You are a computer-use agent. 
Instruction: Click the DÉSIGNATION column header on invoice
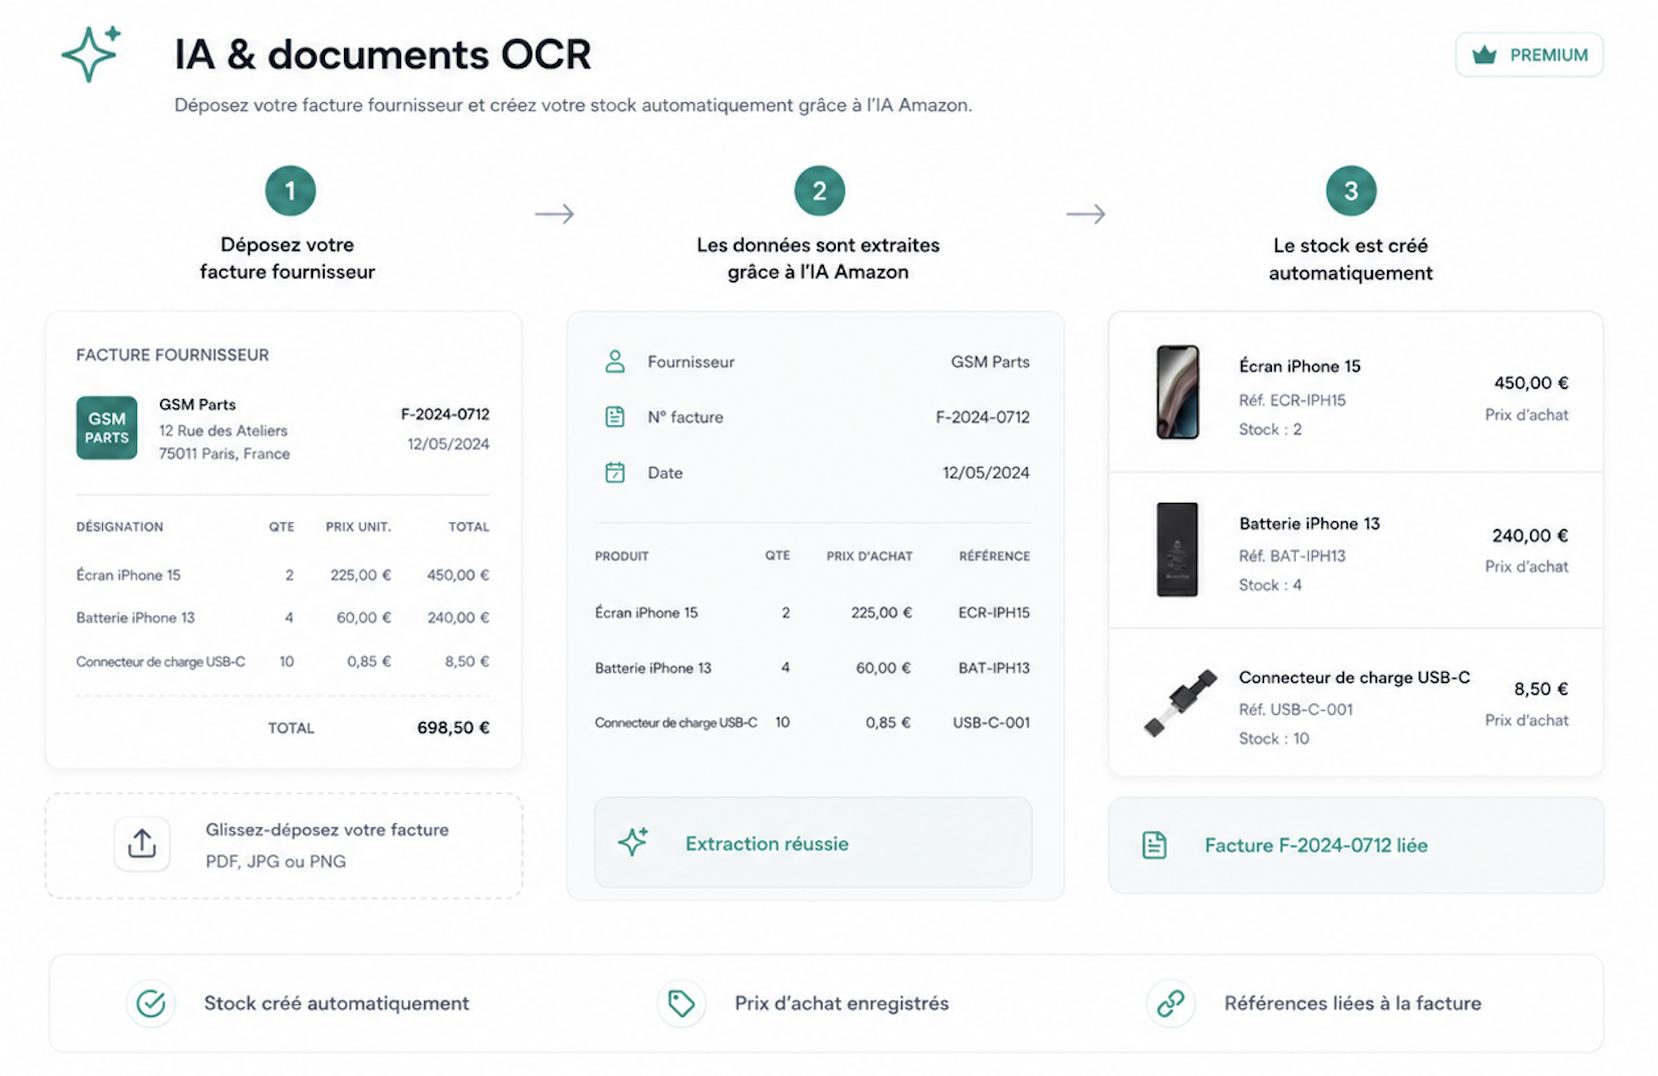tap(120, 527)
